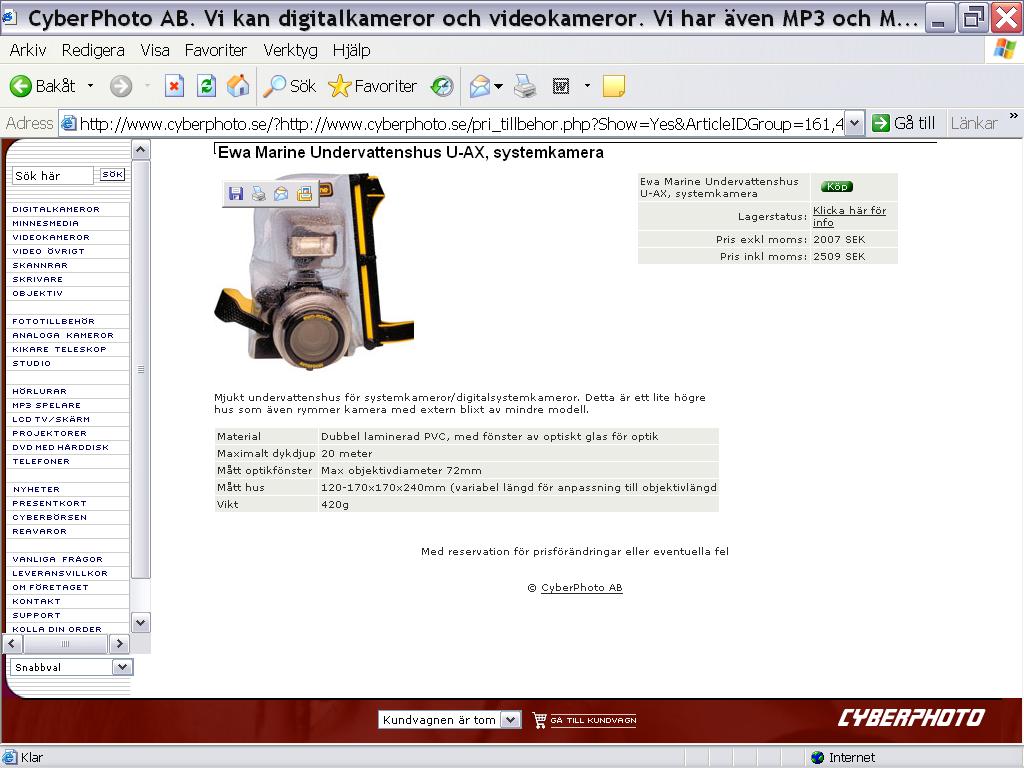Click the Windows flag logo

[x=1004, y=49]
